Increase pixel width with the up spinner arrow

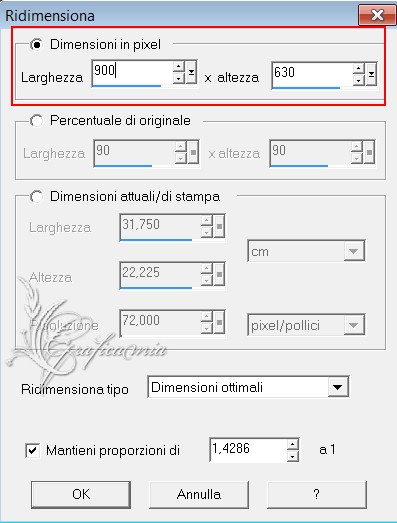[178, 66]
